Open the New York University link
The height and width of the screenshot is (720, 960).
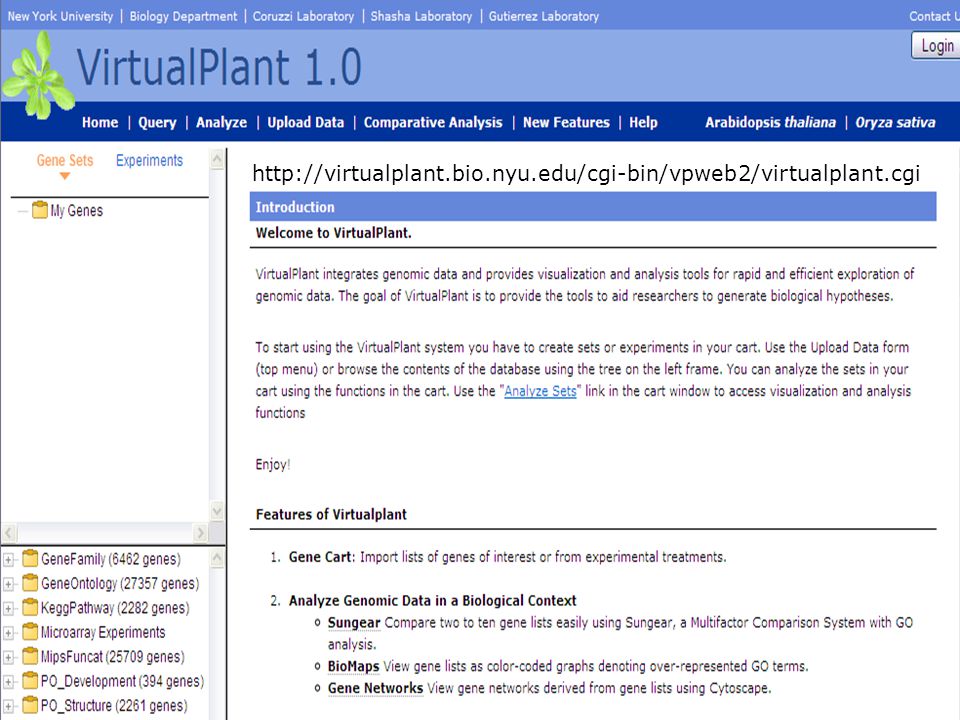[x=60, y=17]
